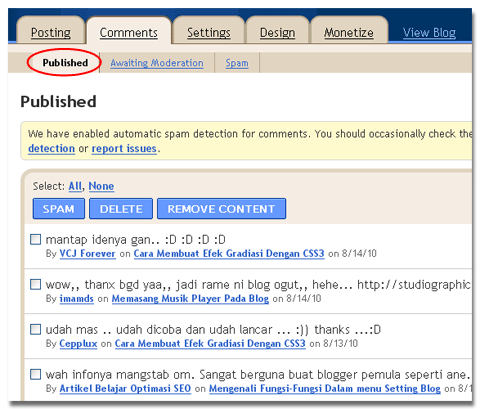This screenshot has width=480, height=409.
Task: Click the REMOVE CONTENT button
Action: pos(221,209)
